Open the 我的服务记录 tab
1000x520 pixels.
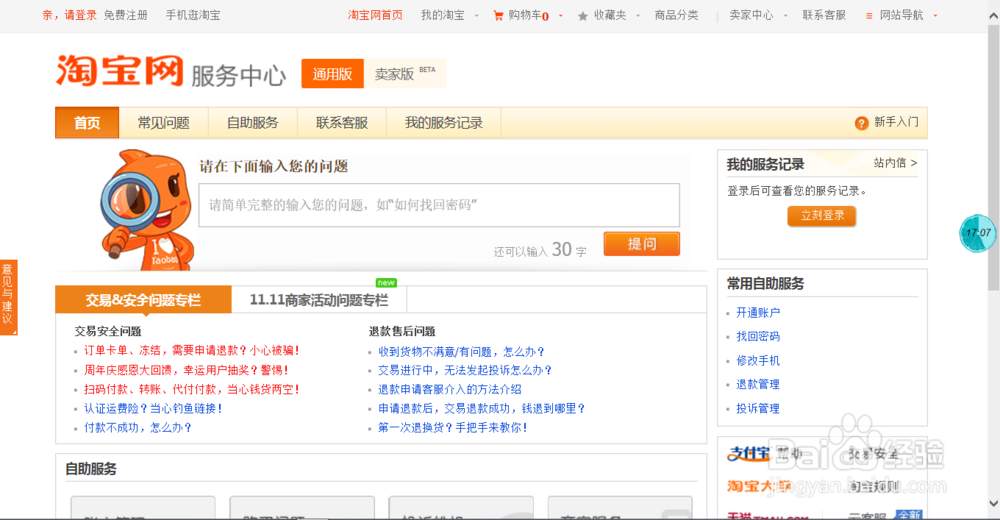(443, 123)
